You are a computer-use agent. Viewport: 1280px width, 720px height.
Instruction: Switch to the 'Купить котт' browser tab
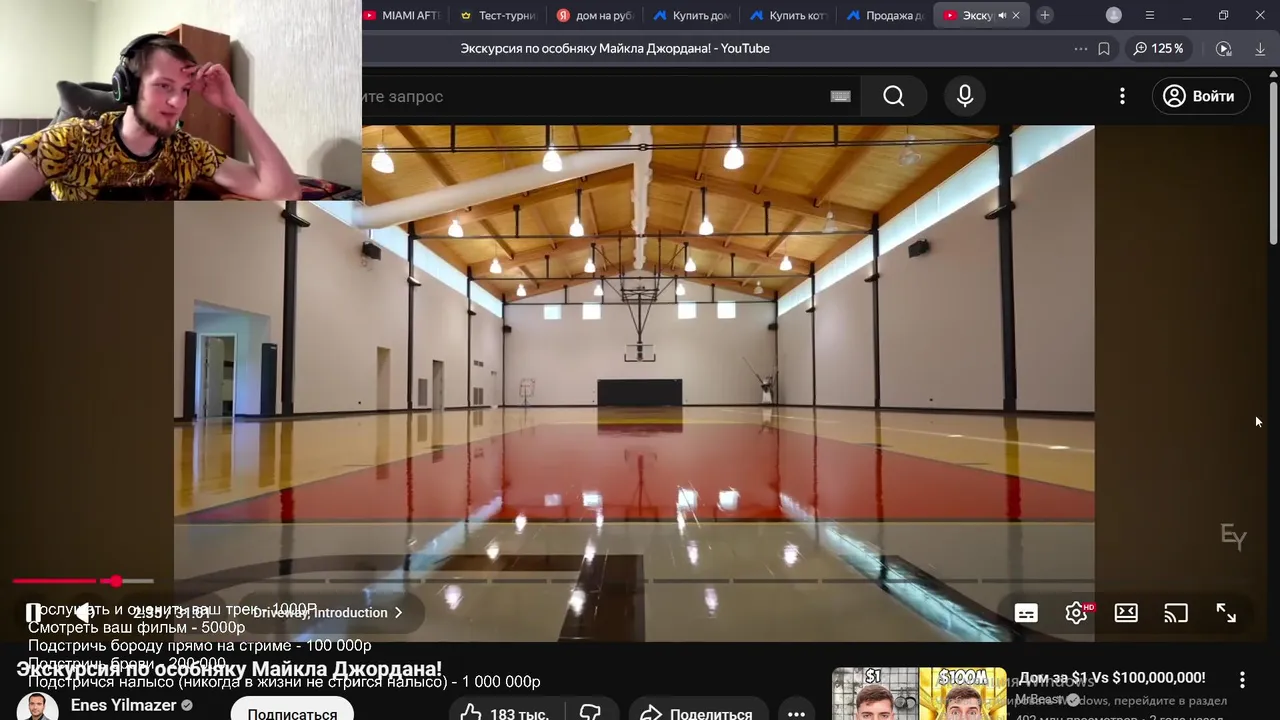point(789,15)
